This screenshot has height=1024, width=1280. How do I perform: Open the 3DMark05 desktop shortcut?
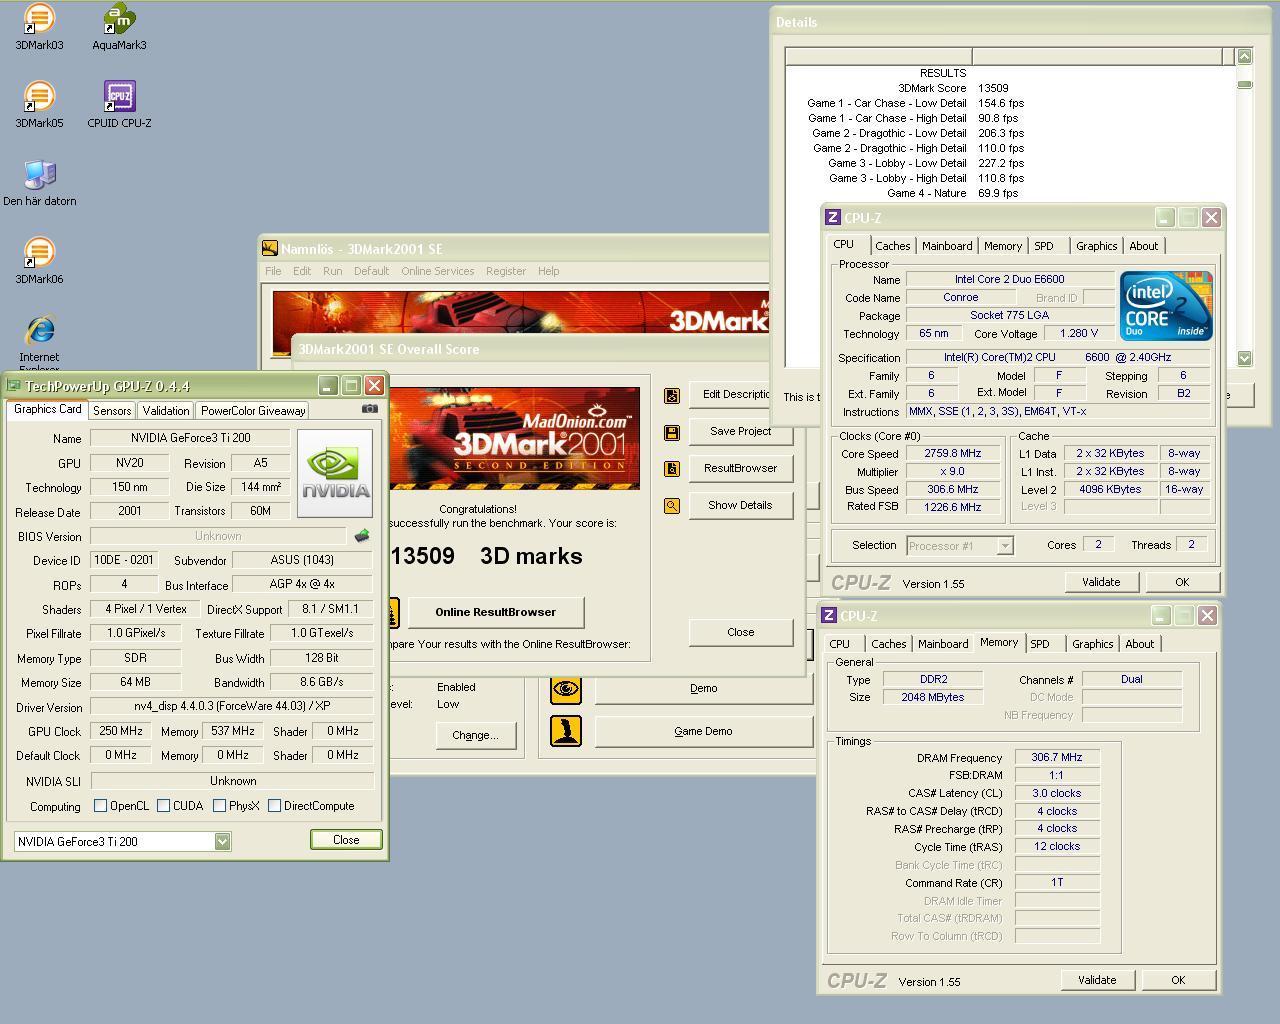pyautogui.click(x=39, y=105)
